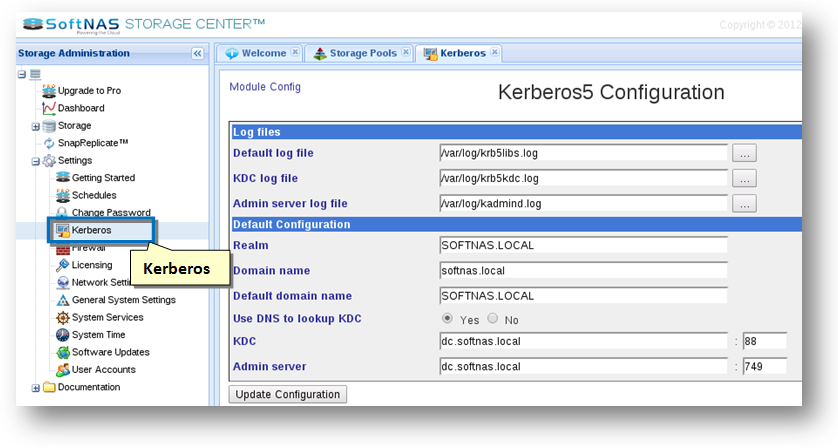Image resolution: width=838 pixels, height=448 pixels.
Task: Click the Default domain name field
Action: [584, 296]
